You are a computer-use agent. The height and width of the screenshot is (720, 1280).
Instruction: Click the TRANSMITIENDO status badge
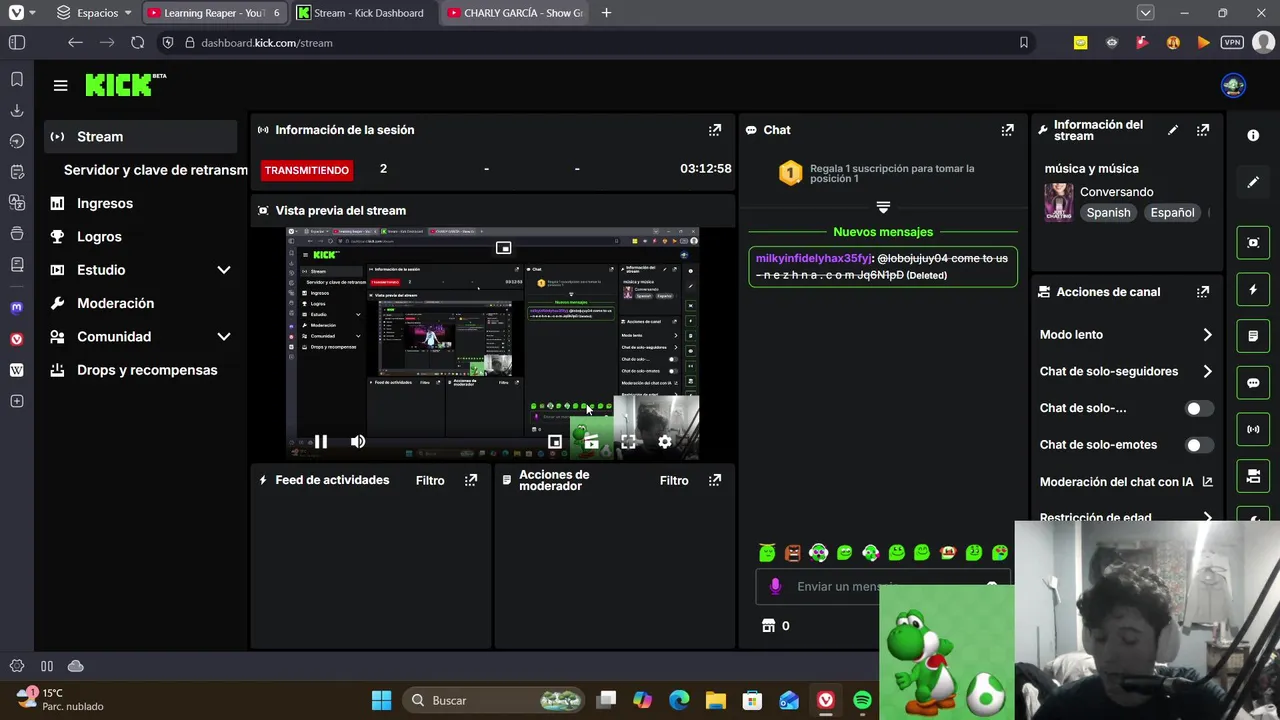tap(307, 170)
